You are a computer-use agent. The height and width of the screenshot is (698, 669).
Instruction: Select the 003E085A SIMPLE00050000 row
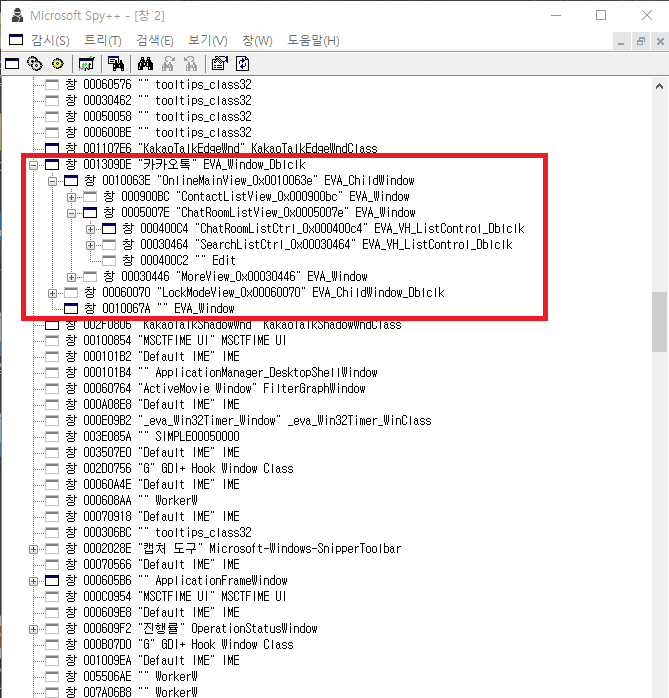[x=153, y=436]
